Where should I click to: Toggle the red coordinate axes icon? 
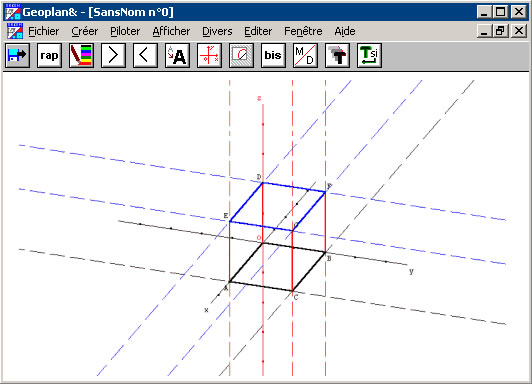(x=209, y=55)
